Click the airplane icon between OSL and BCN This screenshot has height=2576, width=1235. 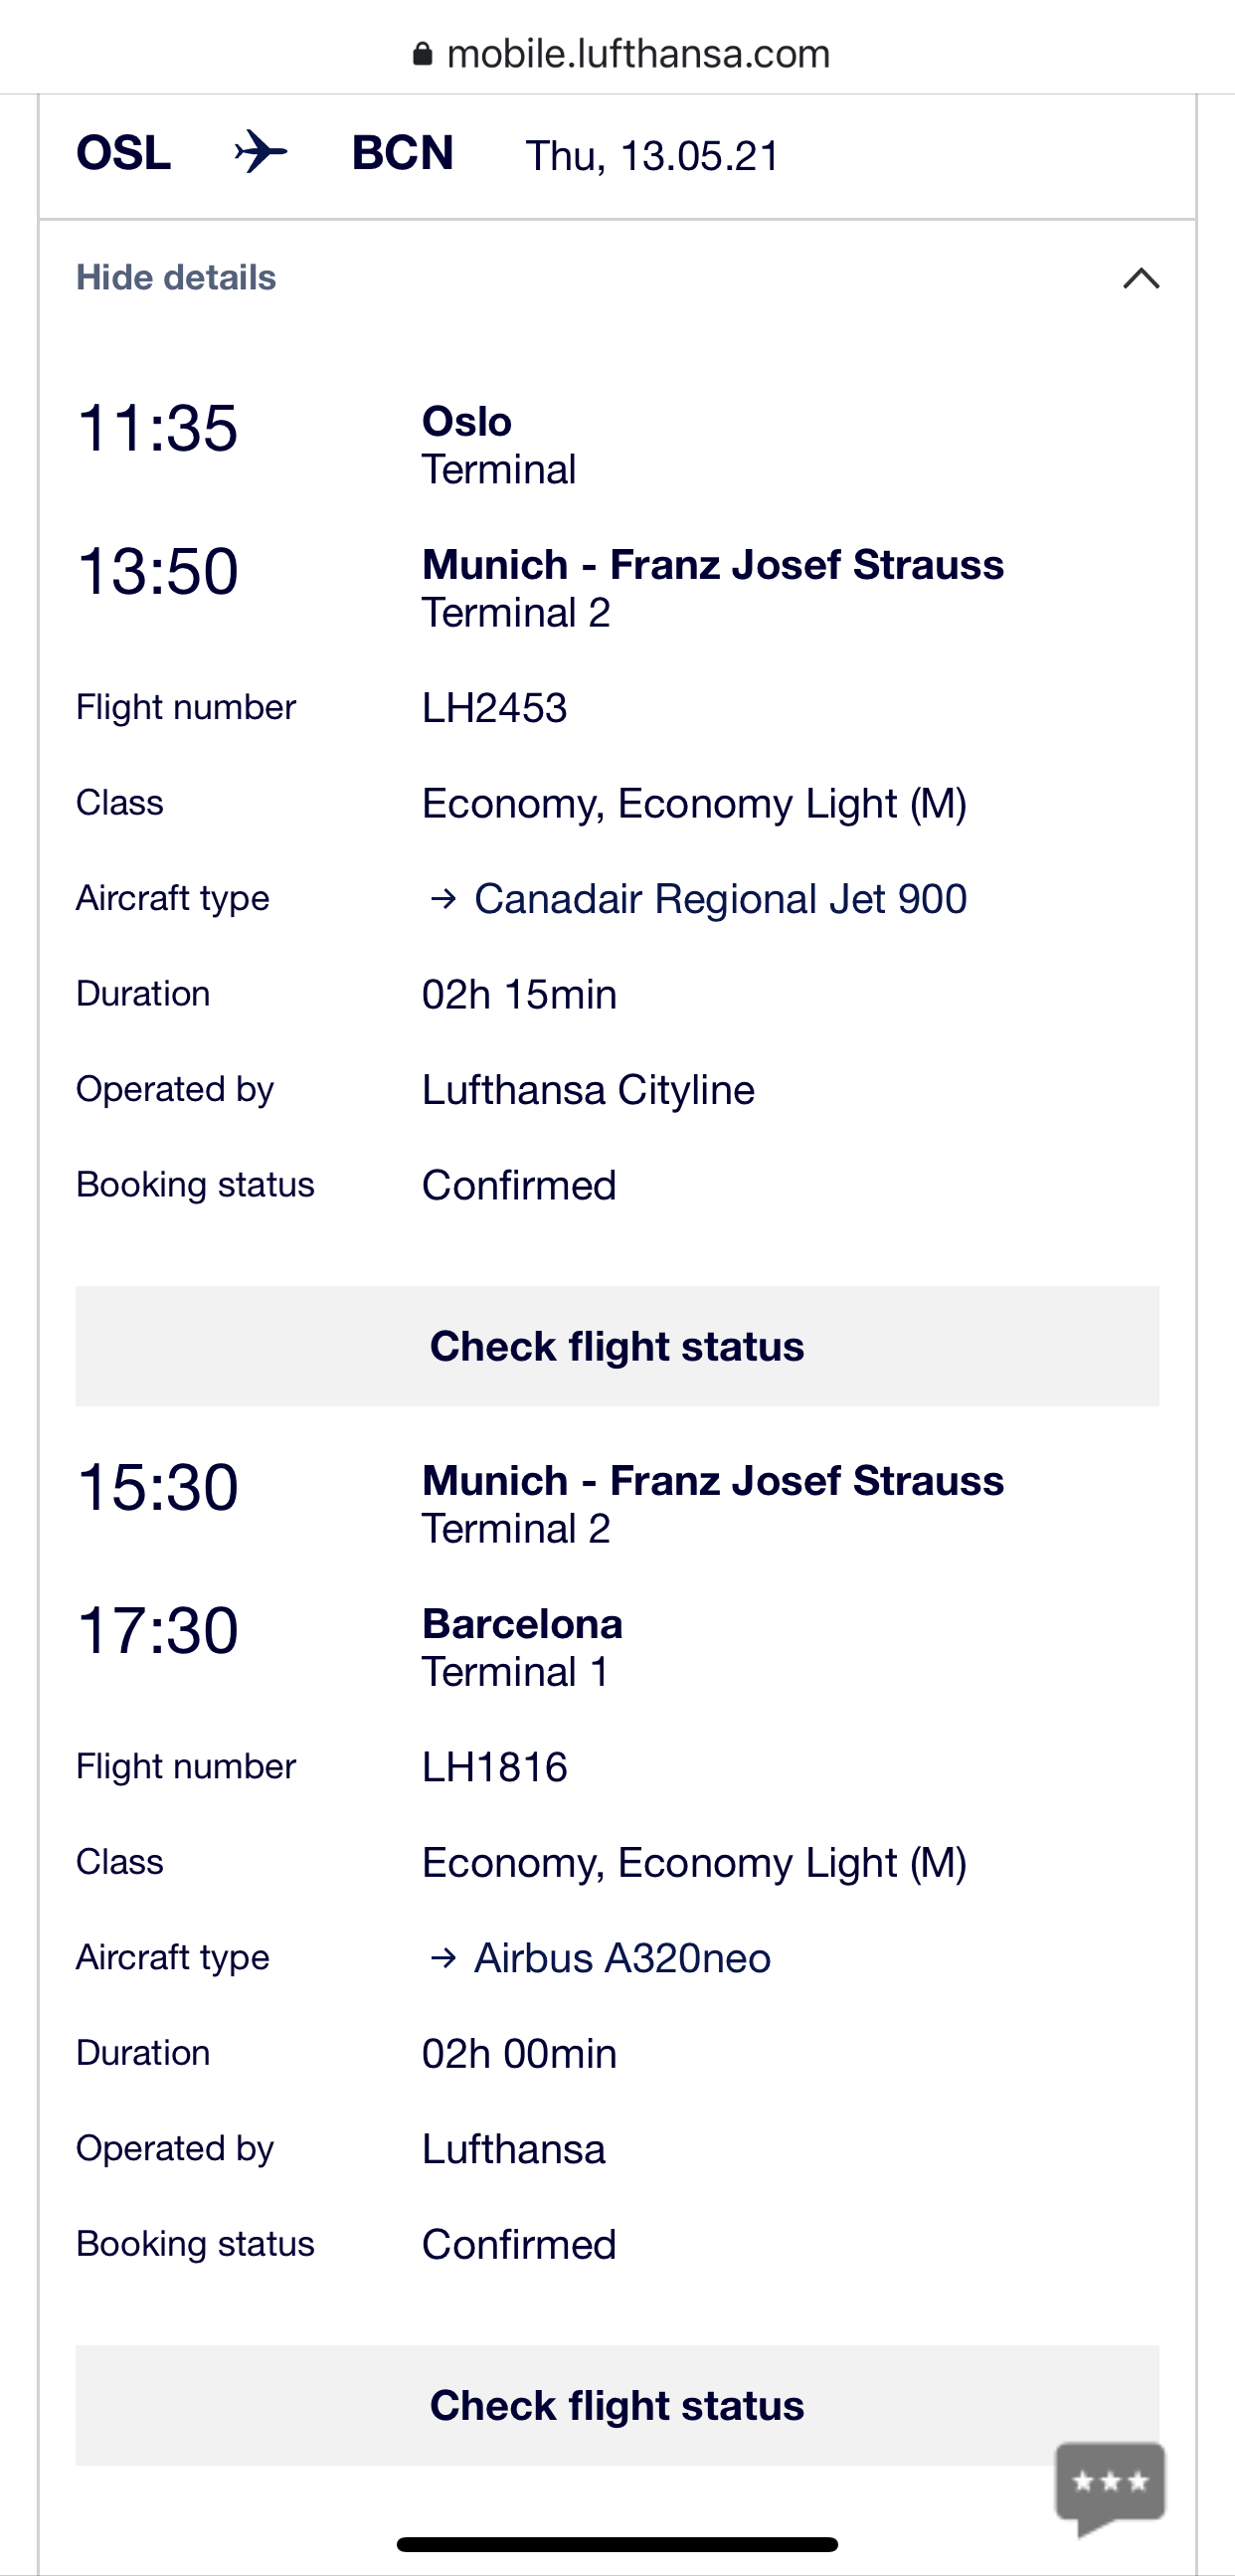click(x=261, y=152)
